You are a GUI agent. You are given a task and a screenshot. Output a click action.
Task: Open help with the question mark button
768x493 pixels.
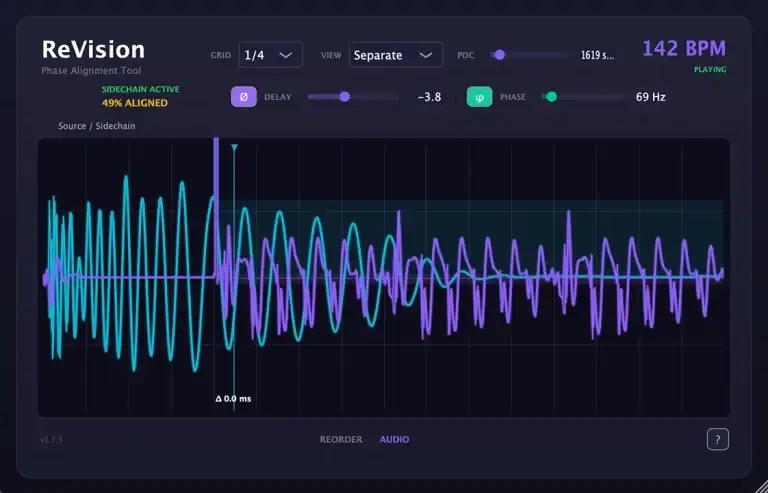718,439
